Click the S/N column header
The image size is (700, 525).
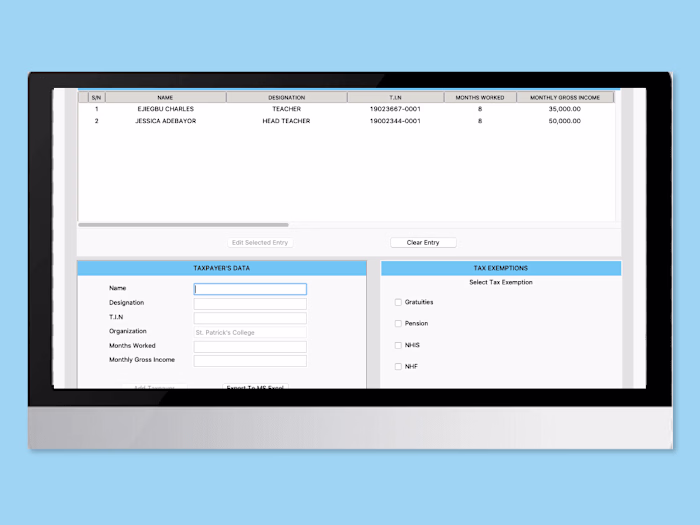click(96, 97)
